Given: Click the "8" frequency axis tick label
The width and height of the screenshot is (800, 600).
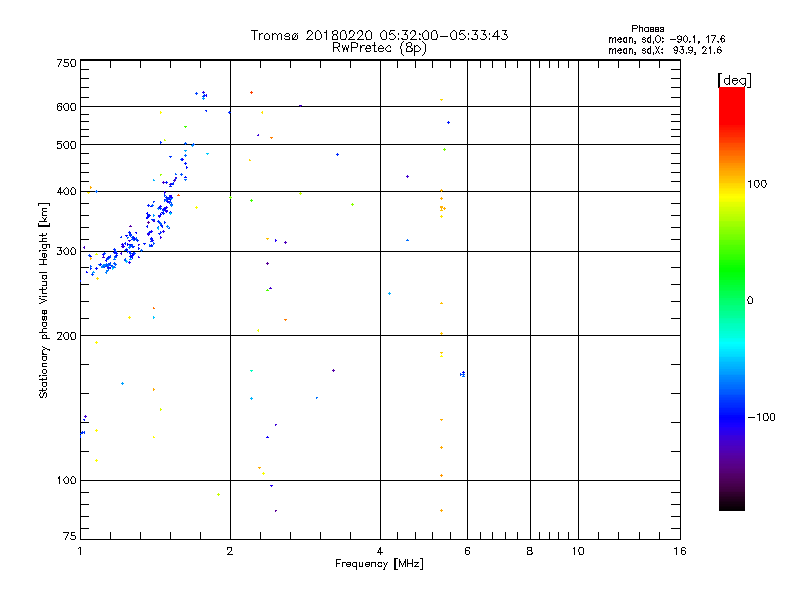Looking at the screenshot, I should point(530,551).
